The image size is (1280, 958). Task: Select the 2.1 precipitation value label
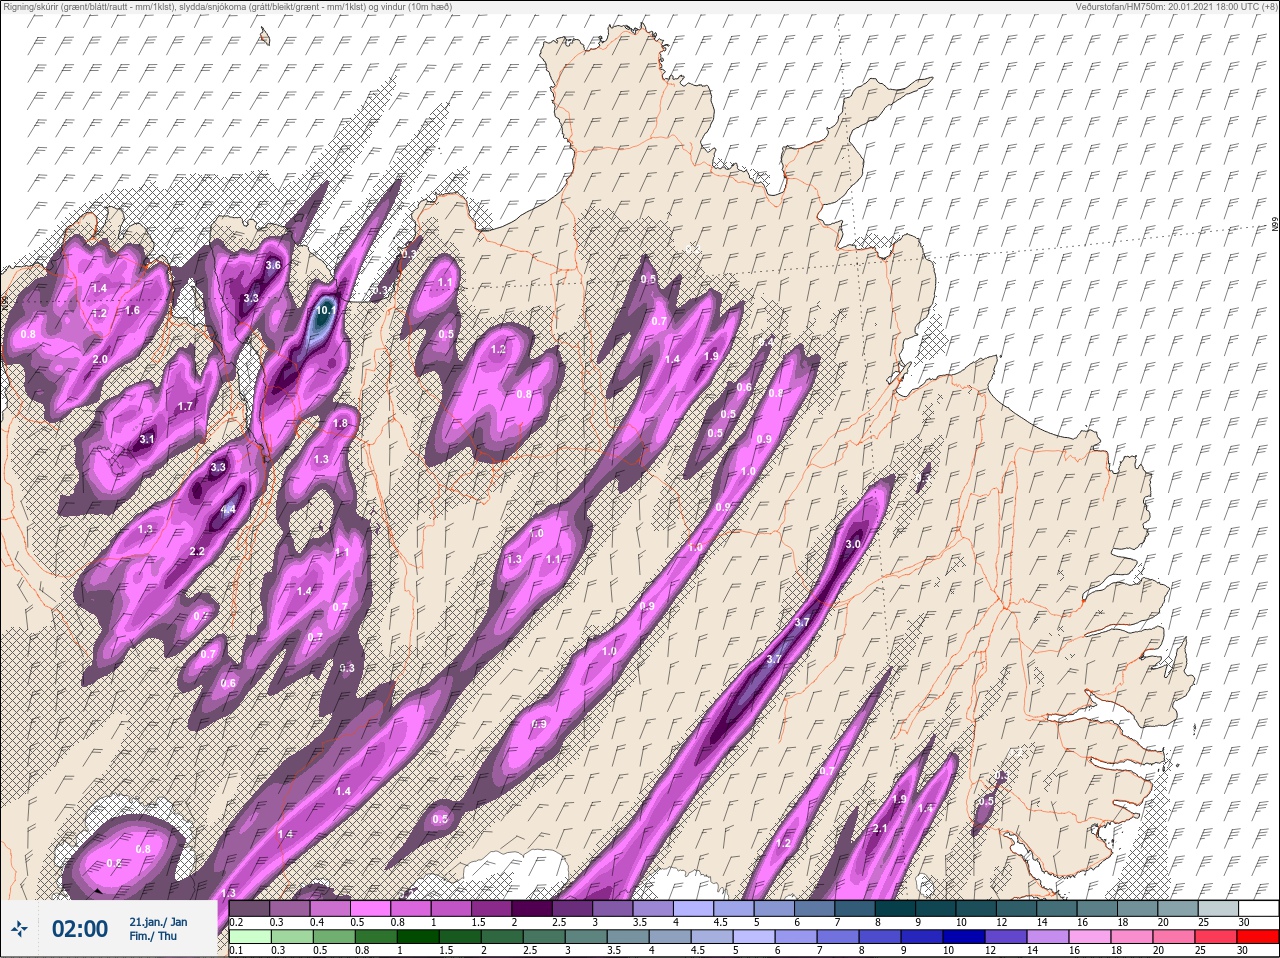coord(881,828)
